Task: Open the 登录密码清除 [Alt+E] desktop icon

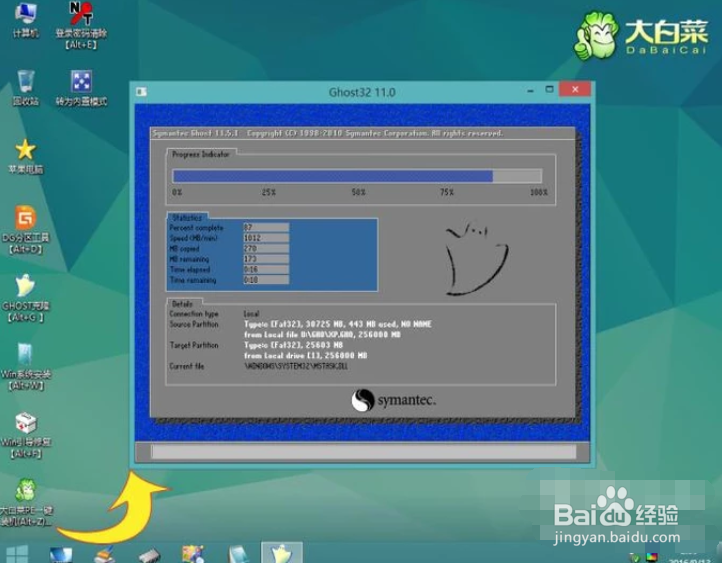Action: 82,25
